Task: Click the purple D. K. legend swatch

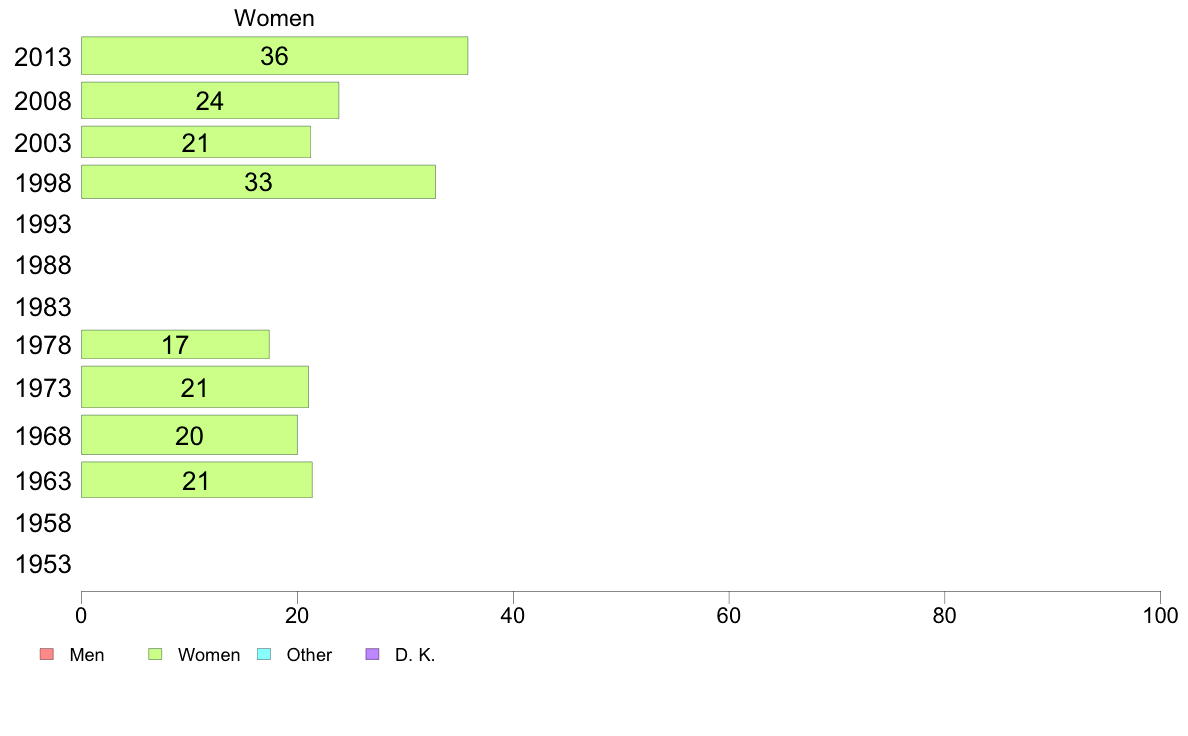Action: pos(372,654)
